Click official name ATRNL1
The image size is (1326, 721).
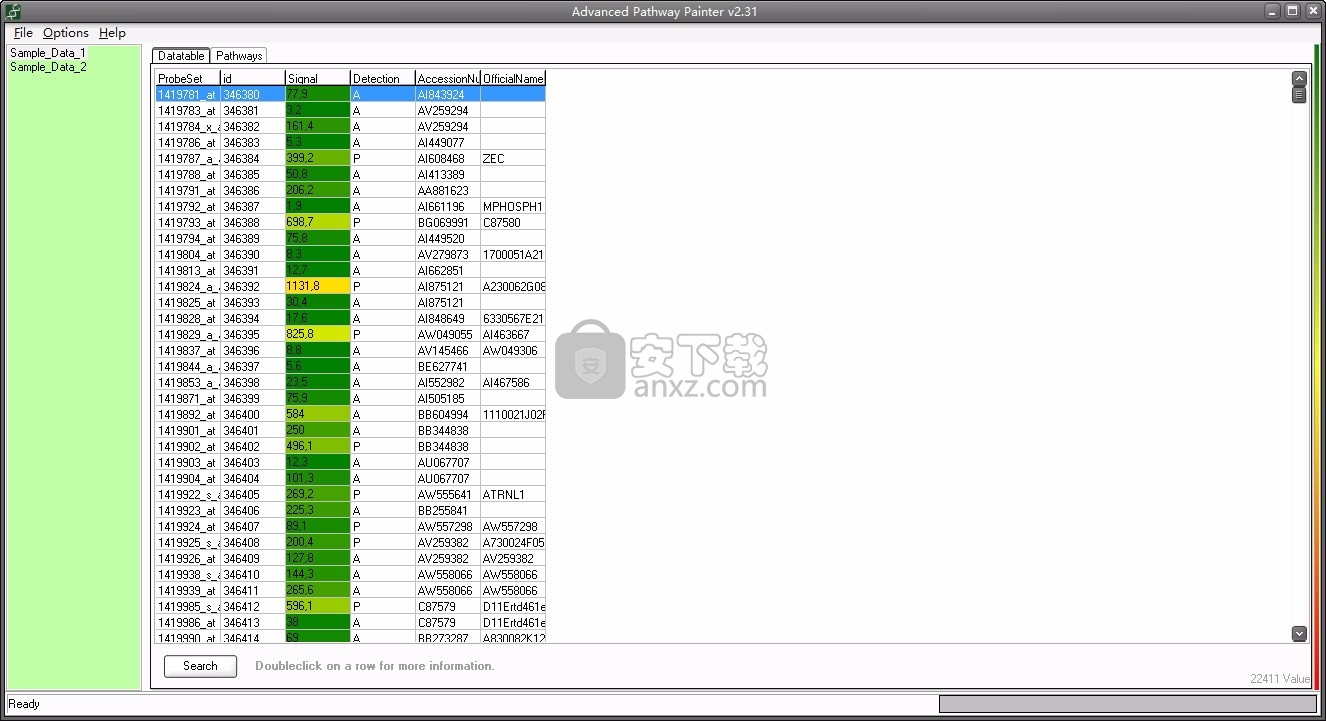point(513,494)
